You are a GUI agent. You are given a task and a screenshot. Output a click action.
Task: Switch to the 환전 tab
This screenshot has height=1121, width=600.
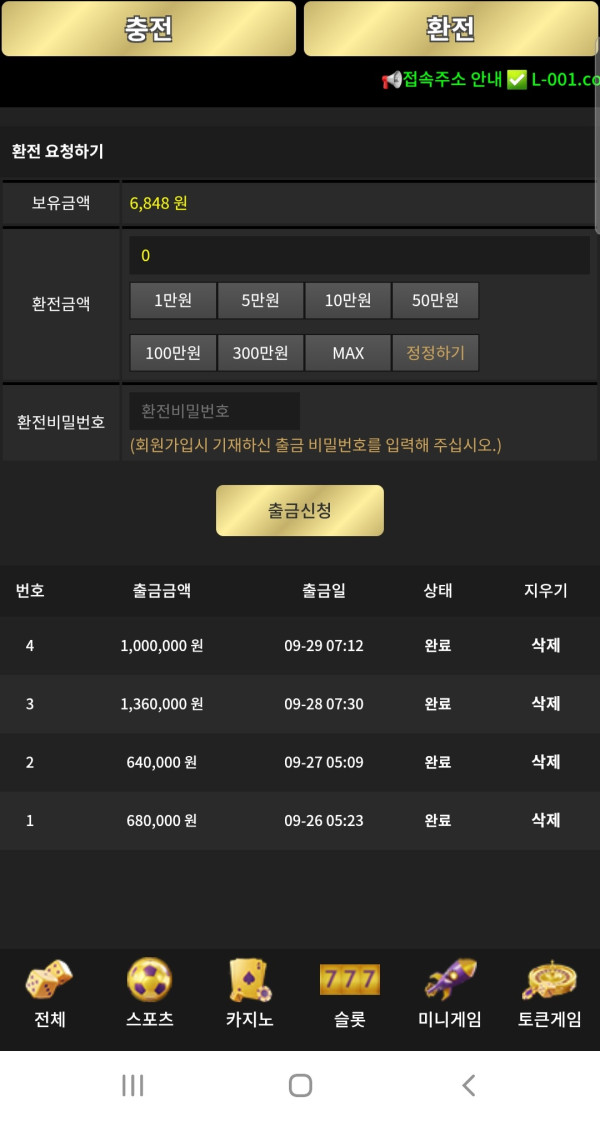click(450, 29)
